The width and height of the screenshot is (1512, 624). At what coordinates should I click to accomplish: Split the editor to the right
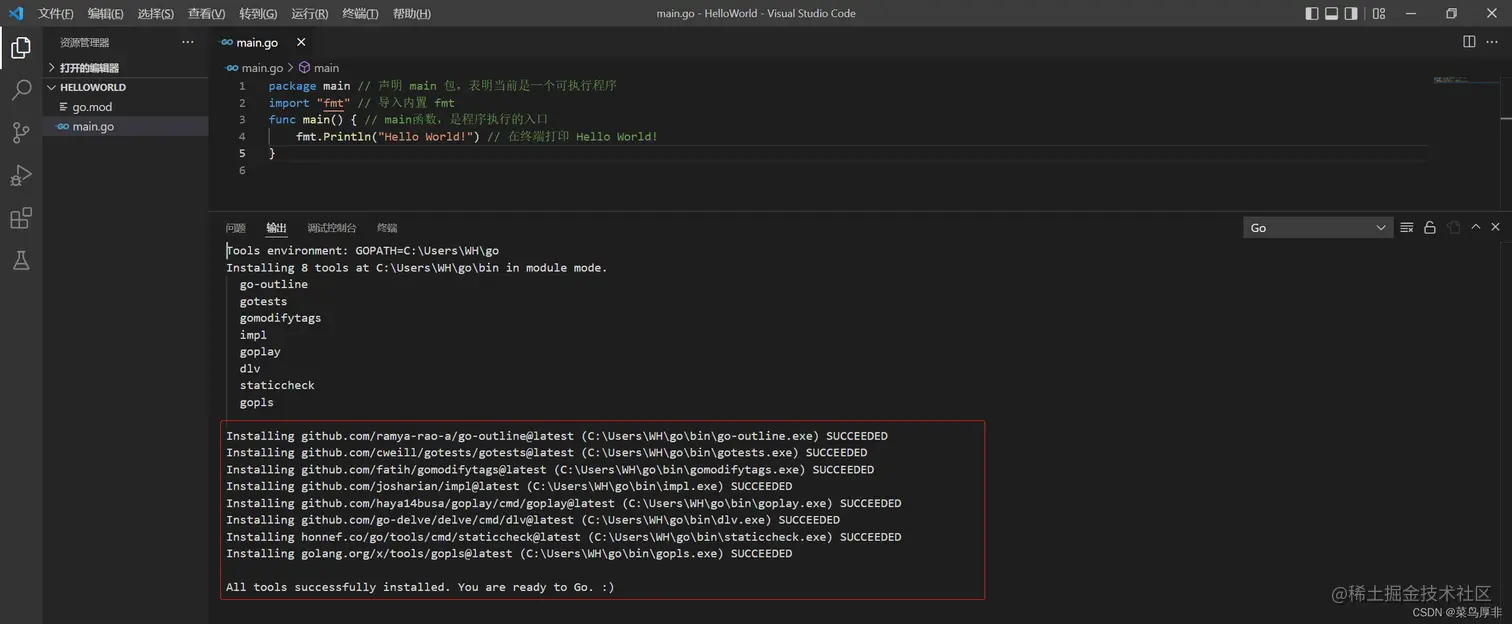point(1469,42)
